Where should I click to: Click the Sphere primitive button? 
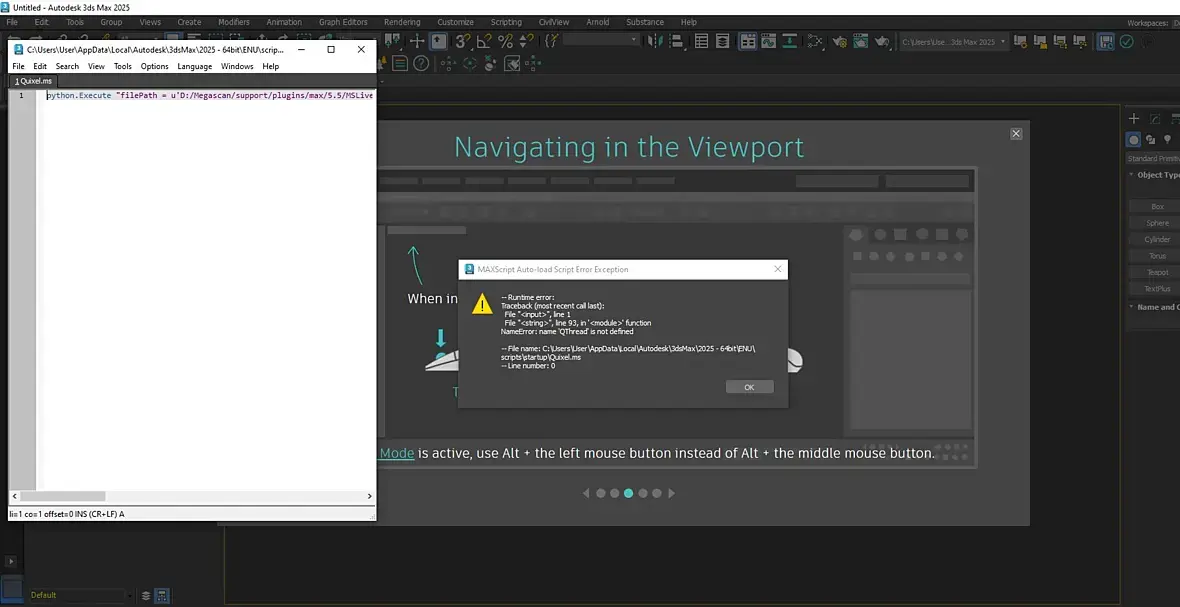click(x=1157, y=223)
